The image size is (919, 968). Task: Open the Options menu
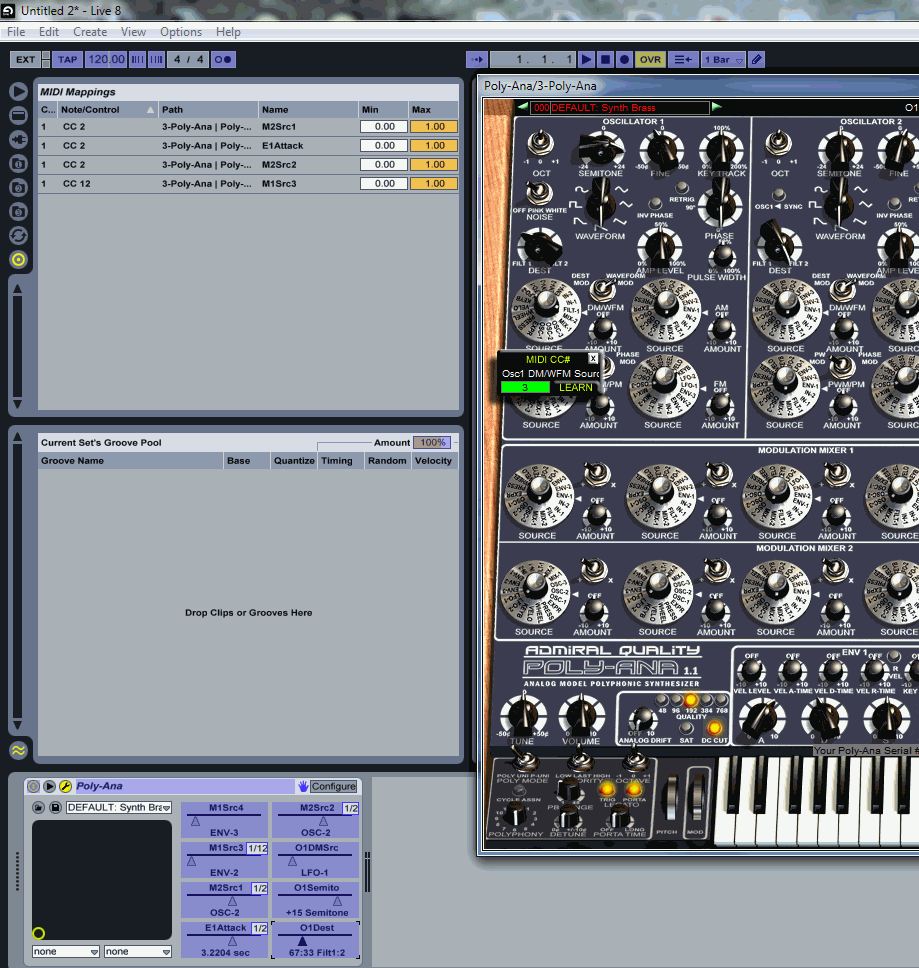[181, 32]
